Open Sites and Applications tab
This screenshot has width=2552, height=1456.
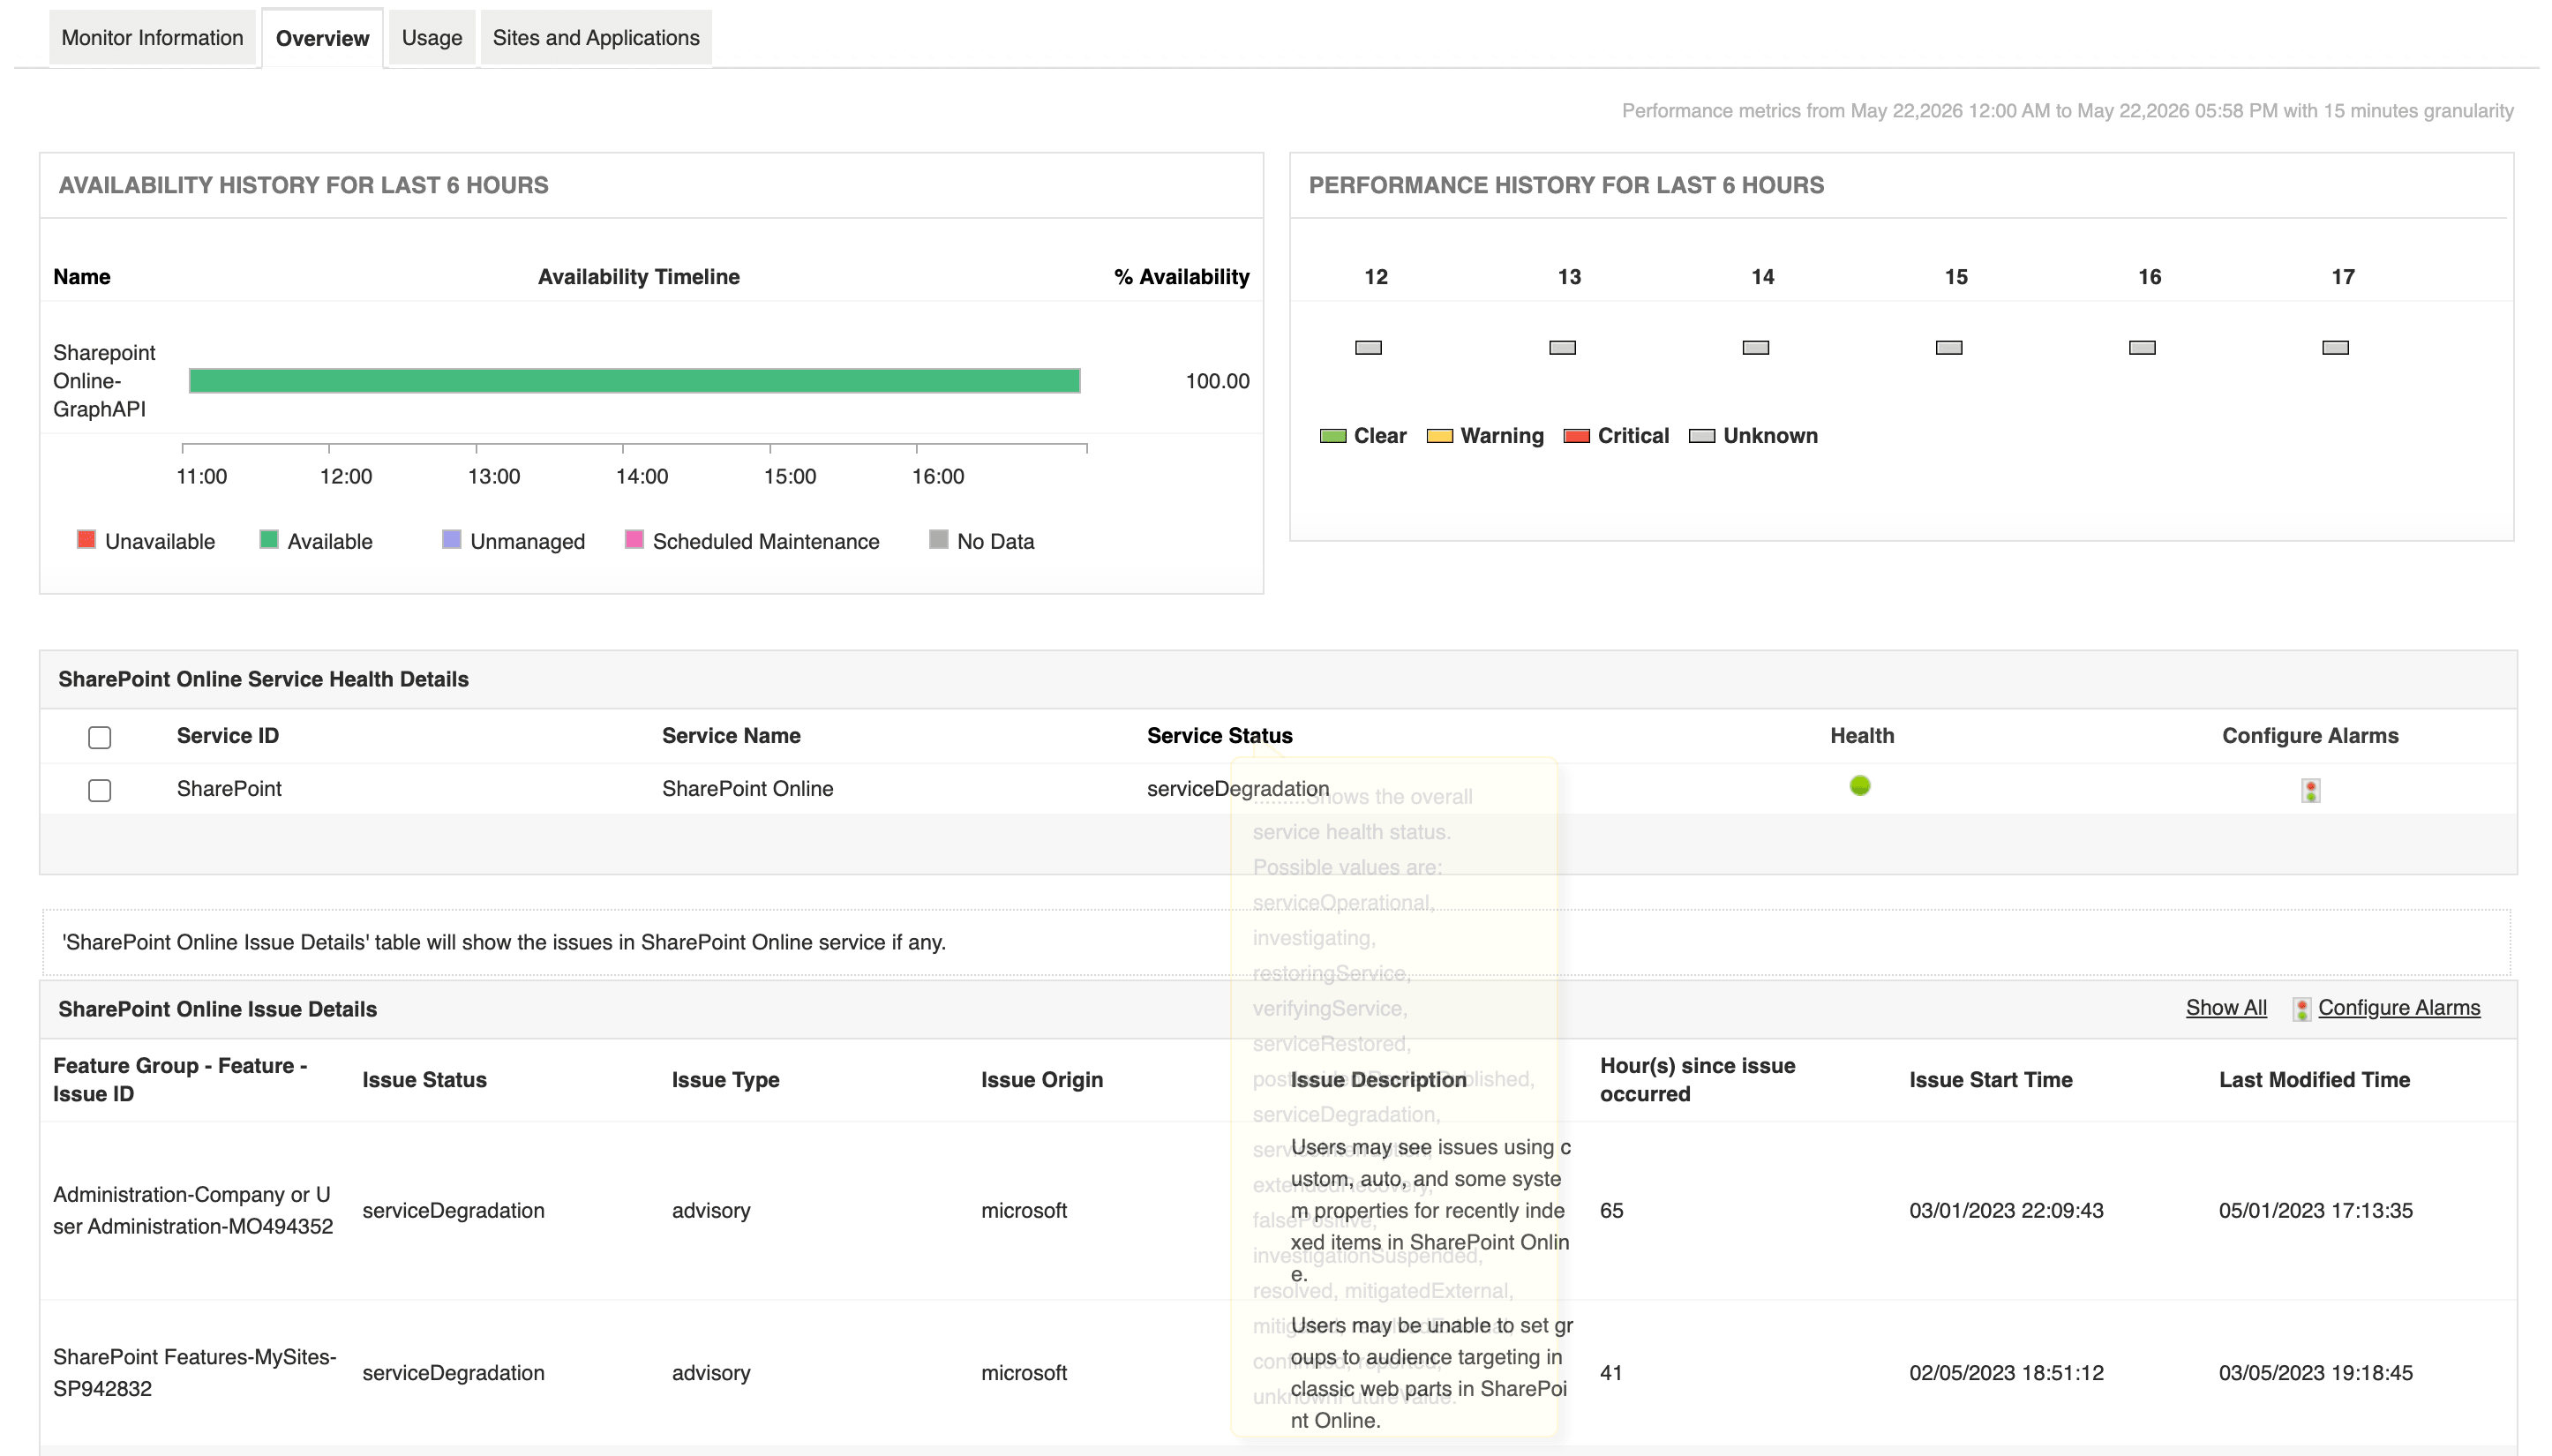(x=596, y=38)
